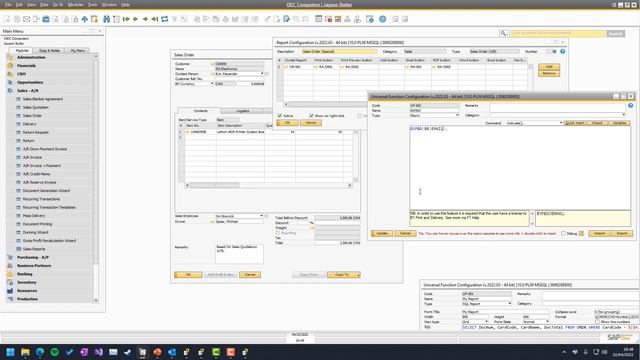Screen dimensions: 640x360
Task: Open the Form State Normal dropdown
Action: point(547,322)
